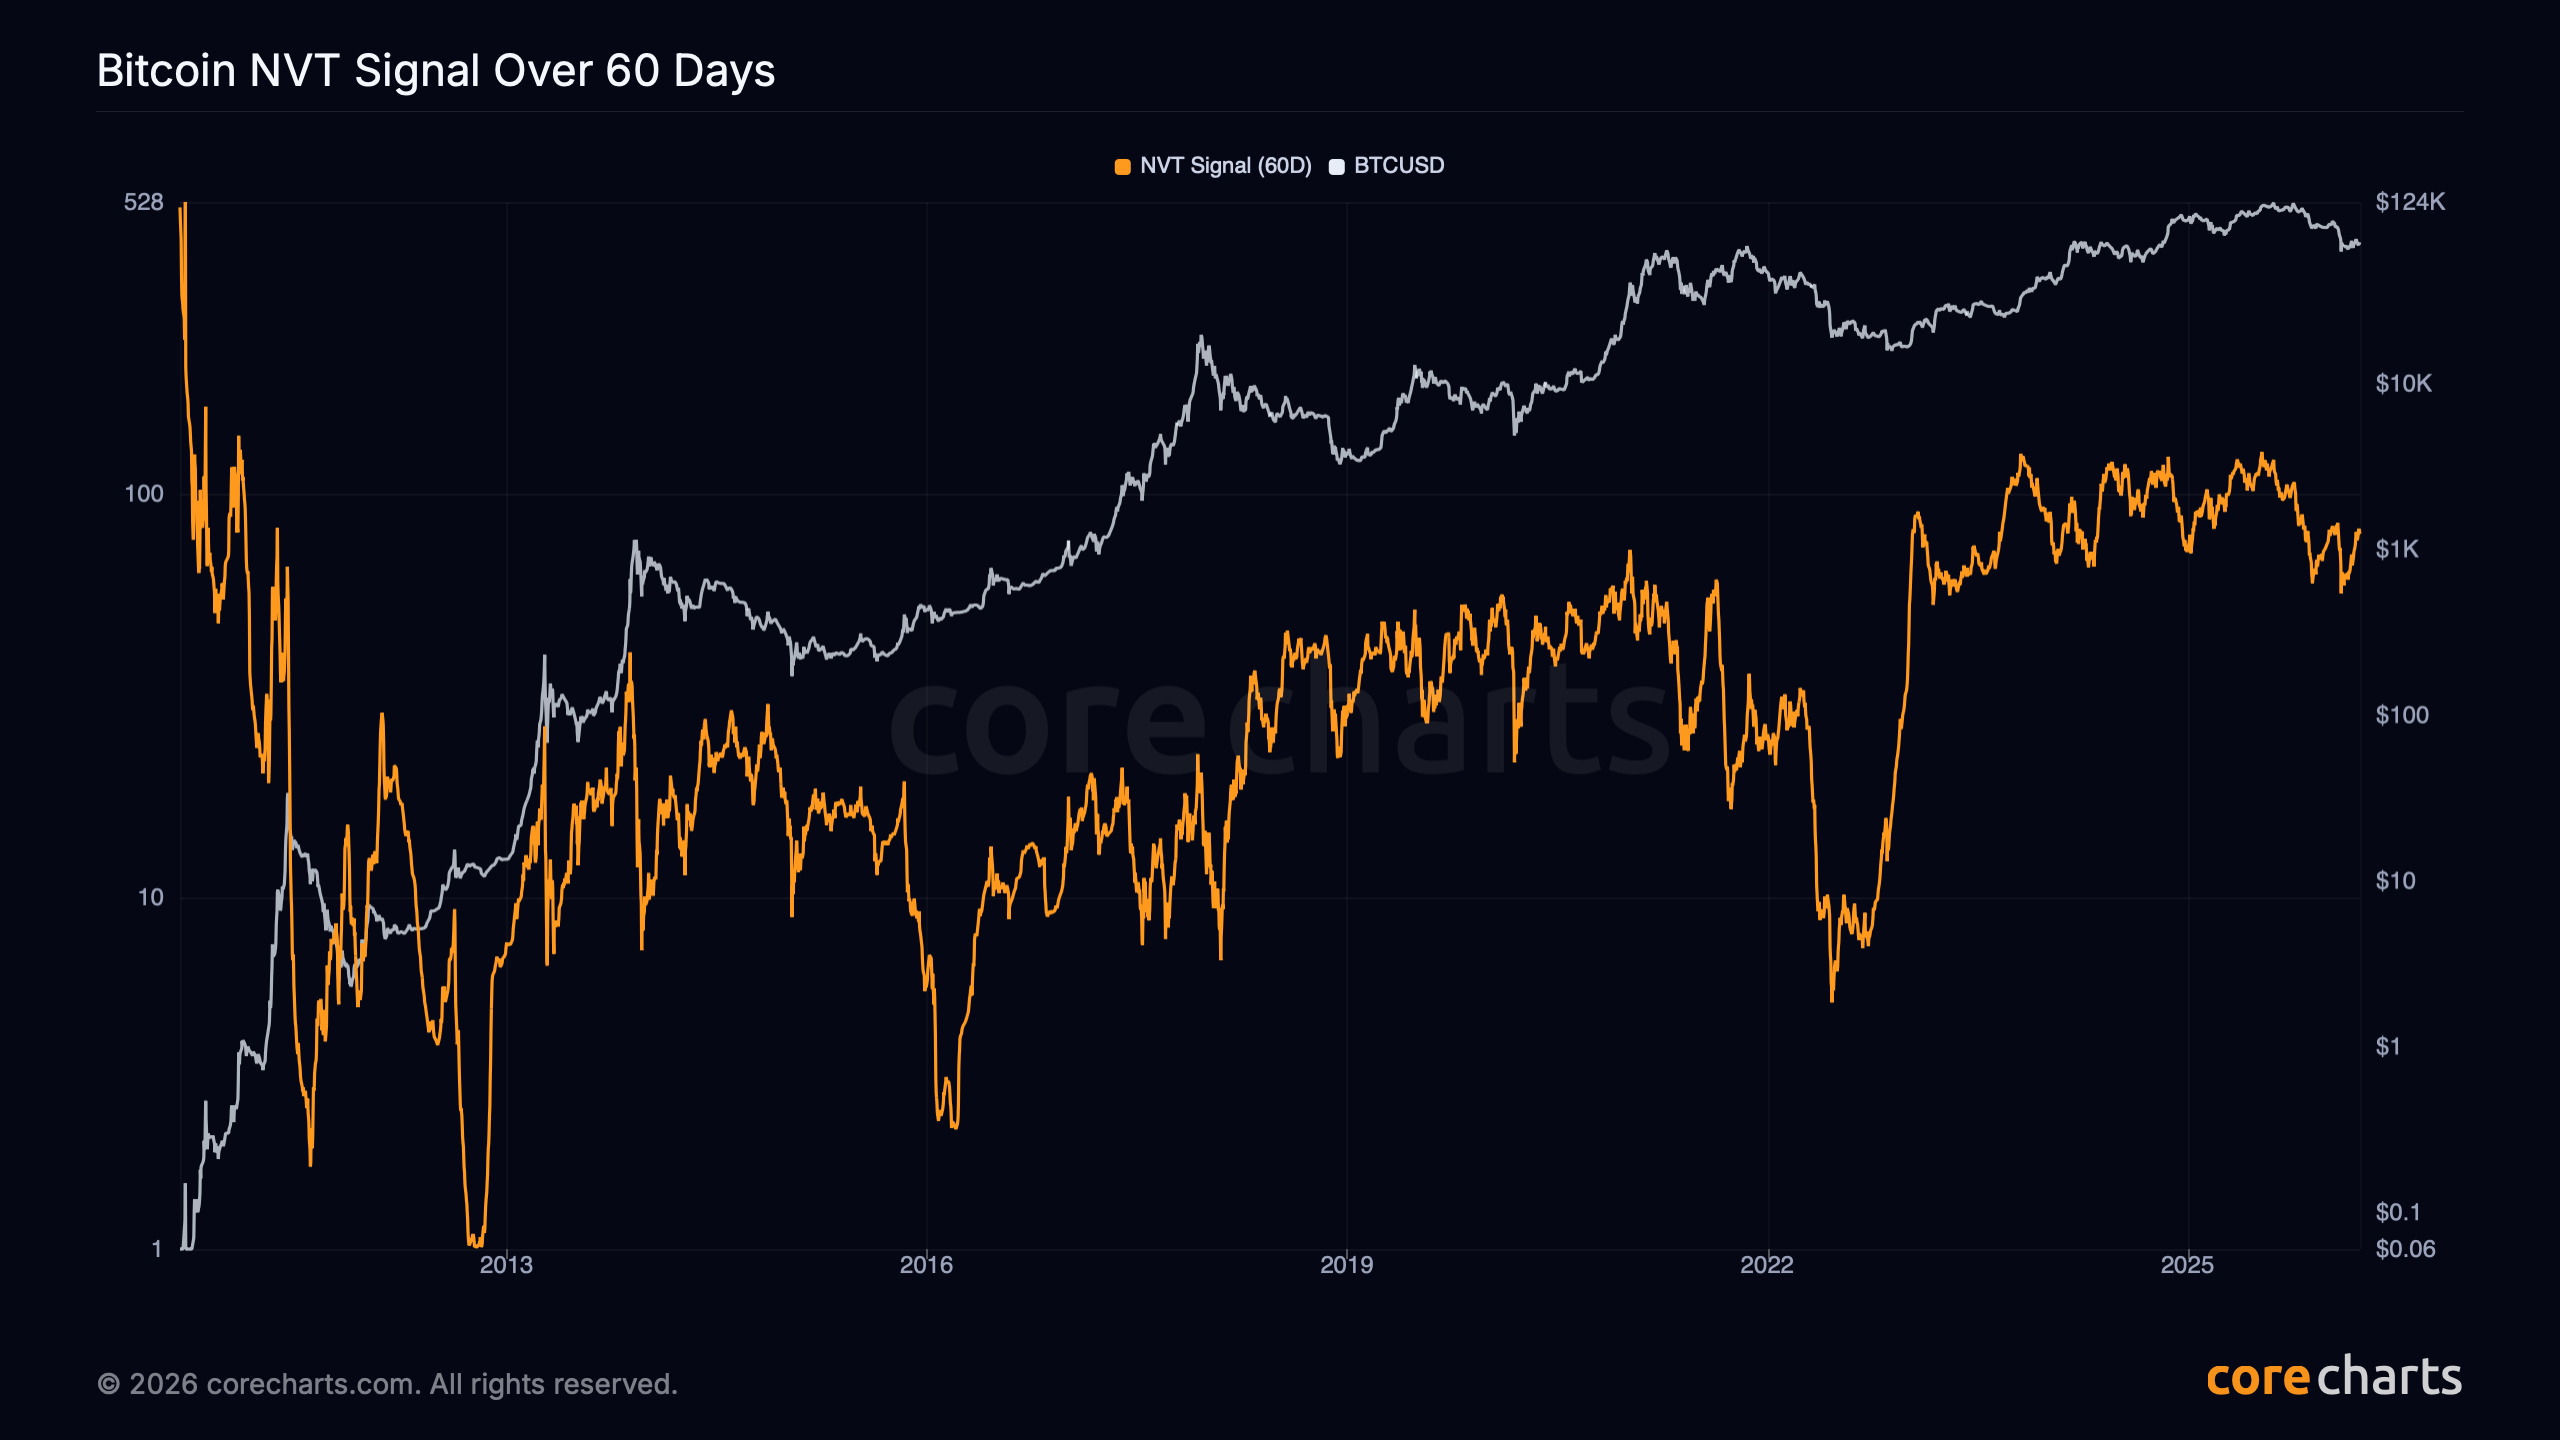Select the 2022 x-axis label
2560x1440 pixels.
pyautogui.click(x=1767, y=1265)
